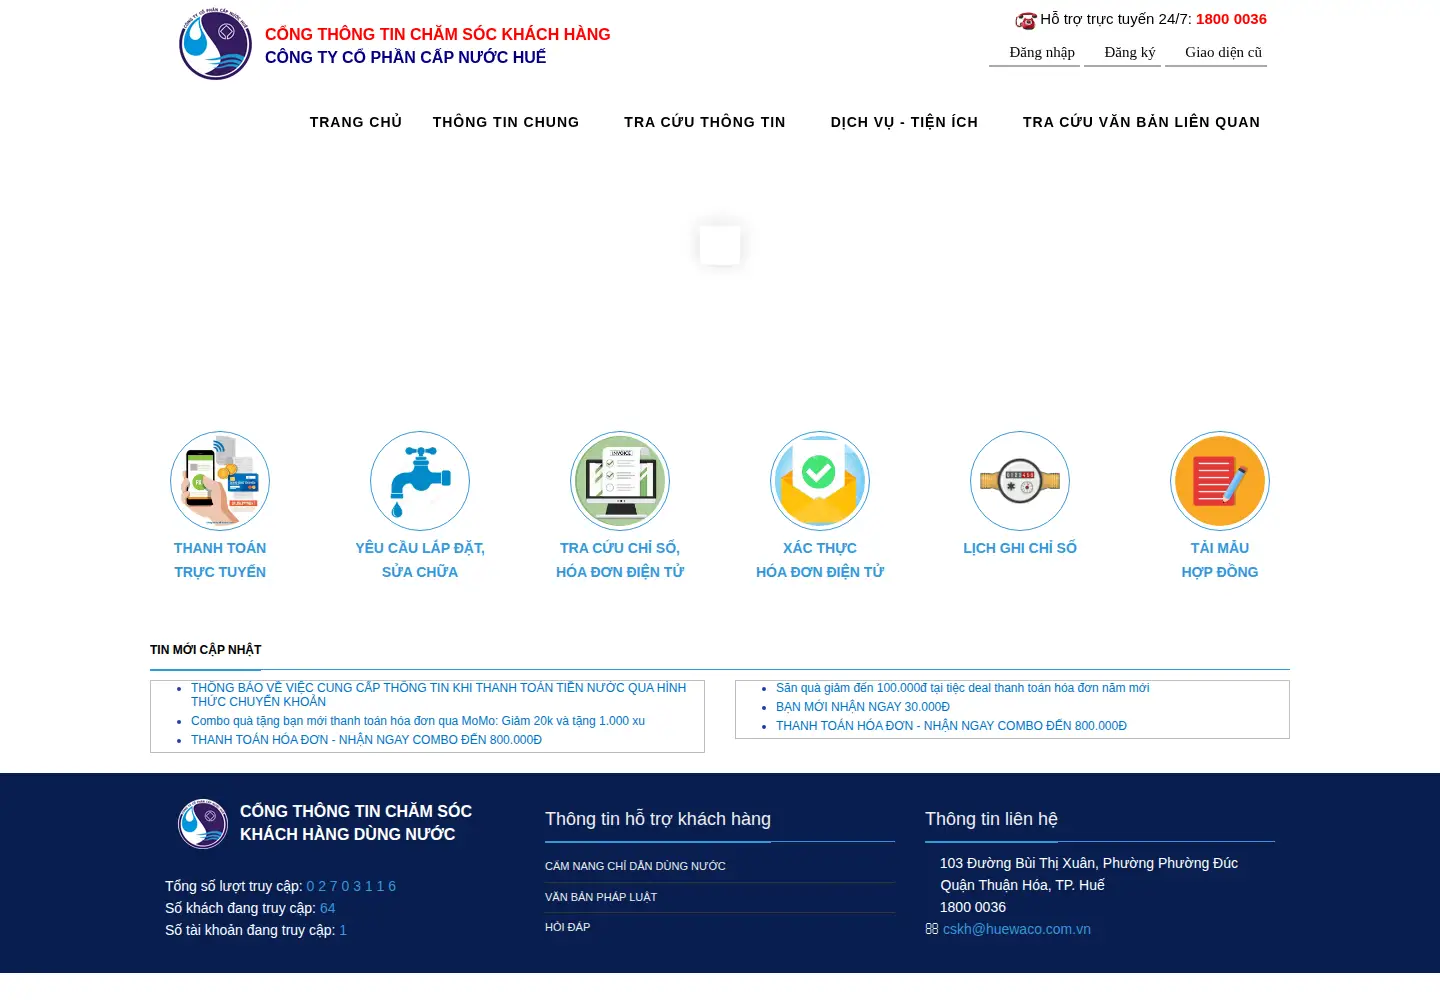Screen dimensions: 1440x1000
Task: Open the Văn bản pháp luật footer link
Action: [601, 897]
